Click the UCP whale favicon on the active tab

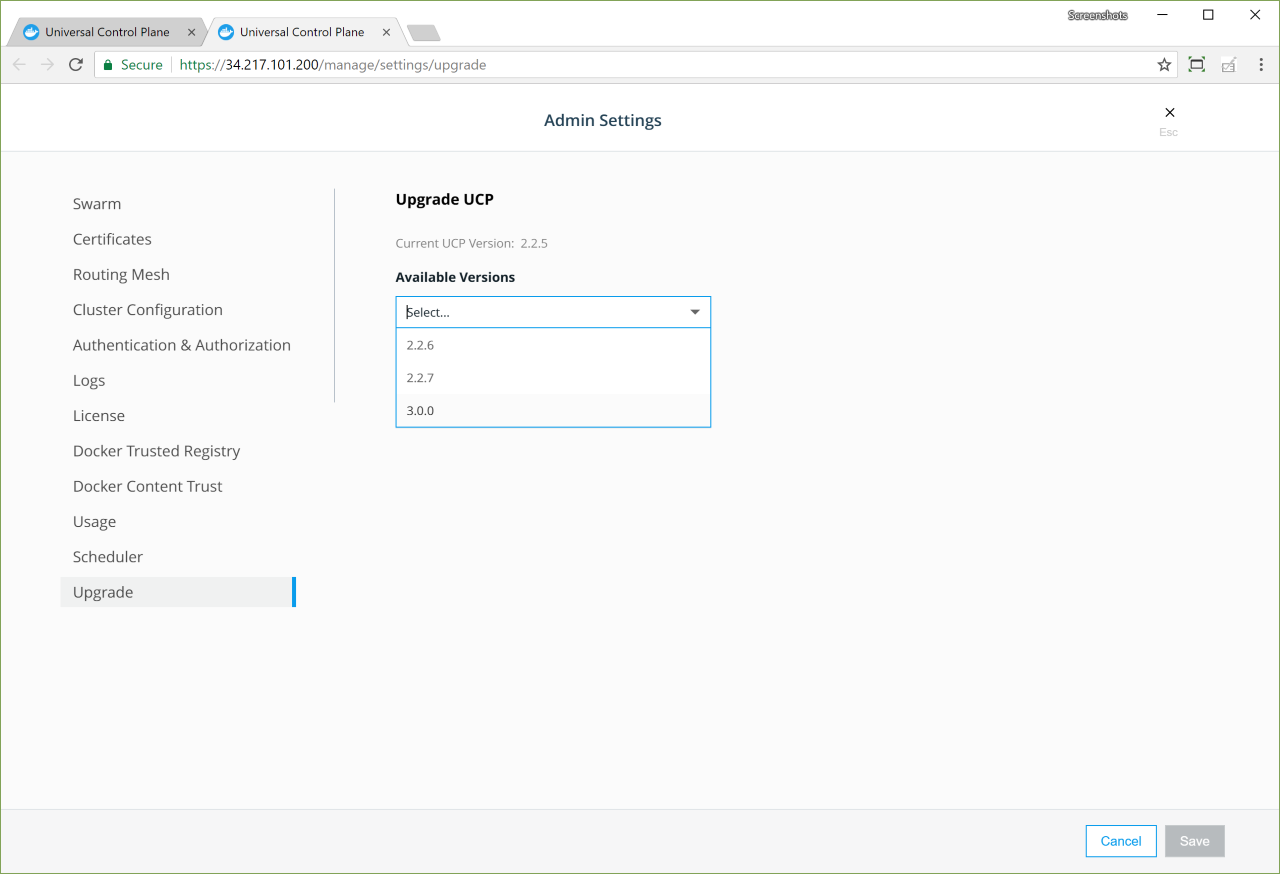tap(226, 31)
